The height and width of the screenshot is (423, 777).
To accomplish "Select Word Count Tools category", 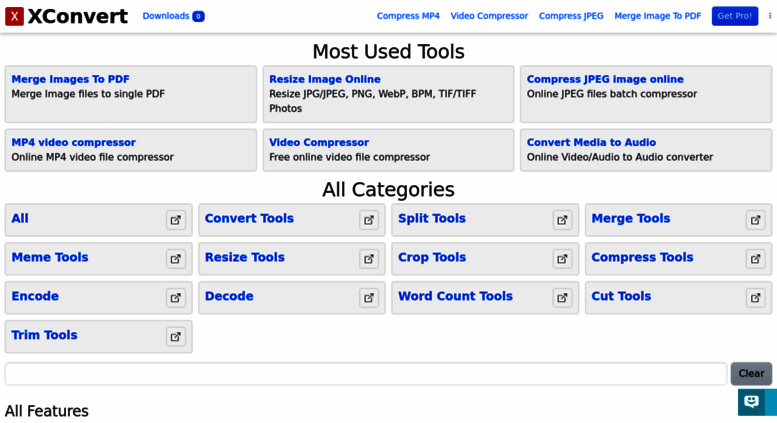I will 455,296.
